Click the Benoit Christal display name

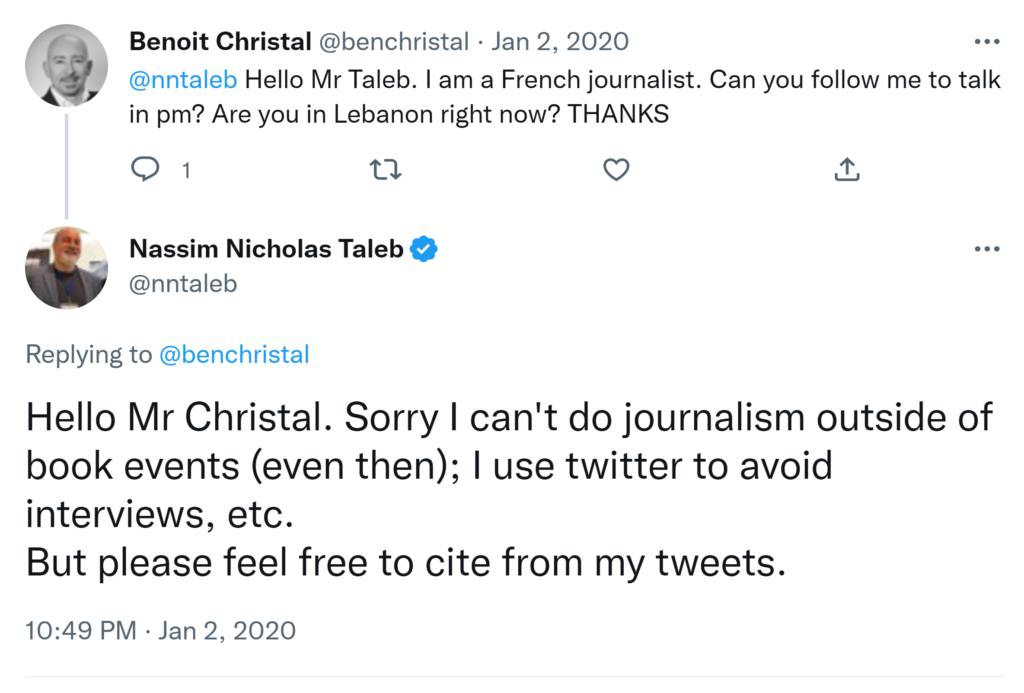pos(220,42)
